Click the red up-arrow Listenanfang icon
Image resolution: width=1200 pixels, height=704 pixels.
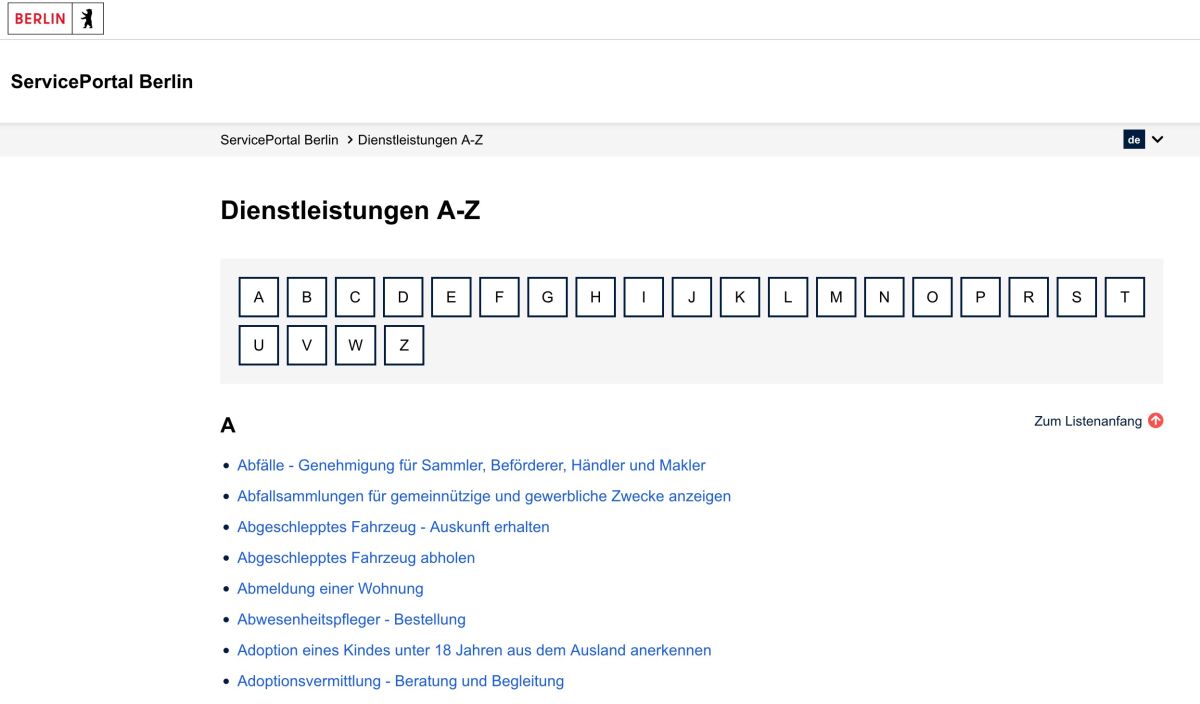[x=1155, y=421]
